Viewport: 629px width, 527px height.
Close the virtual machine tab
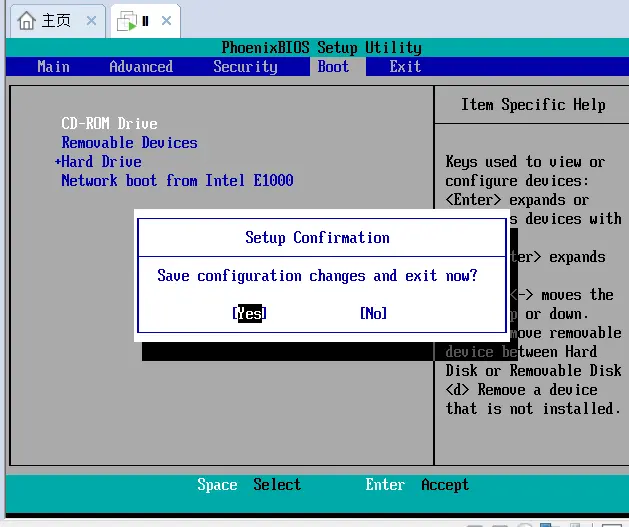click(166, 20)
